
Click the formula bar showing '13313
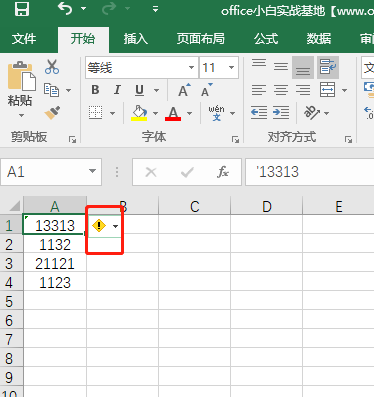point(310,172)
